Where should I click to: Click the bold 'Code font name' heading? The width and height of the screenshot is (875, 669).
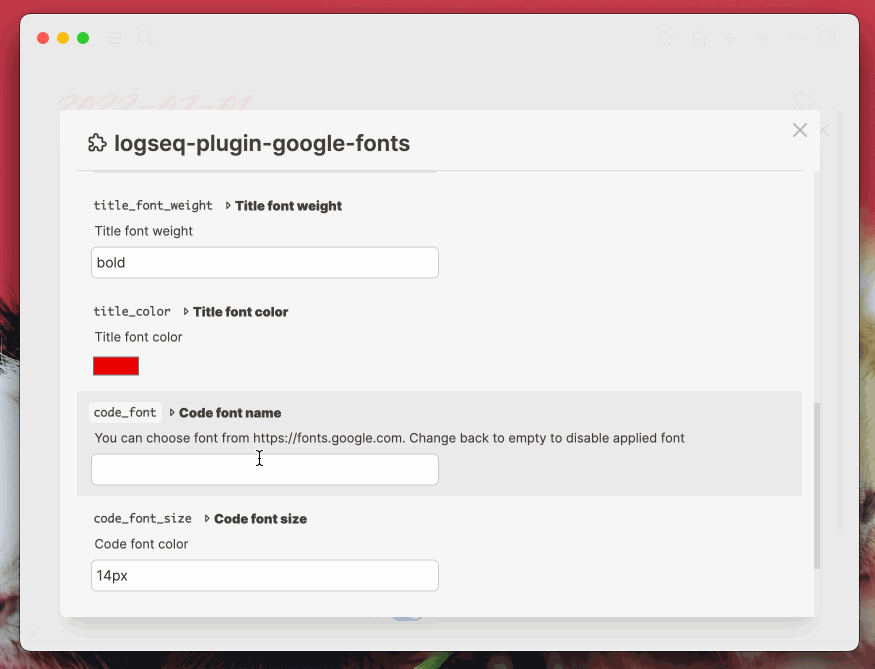click(x=230, y=413)
